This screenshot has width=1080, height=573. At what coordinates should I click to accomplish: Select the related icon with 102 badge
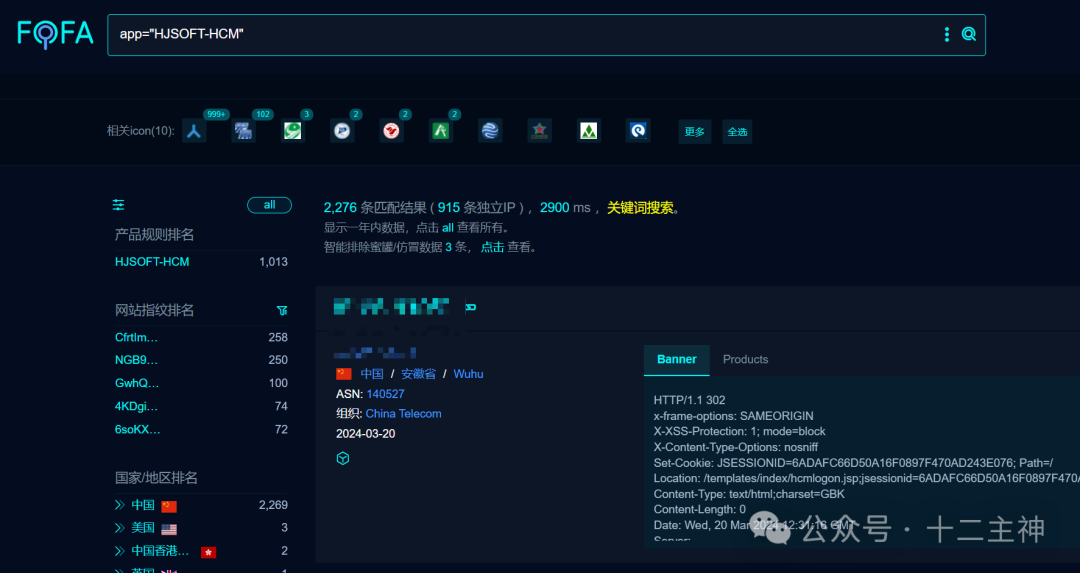tap(243, 131)
